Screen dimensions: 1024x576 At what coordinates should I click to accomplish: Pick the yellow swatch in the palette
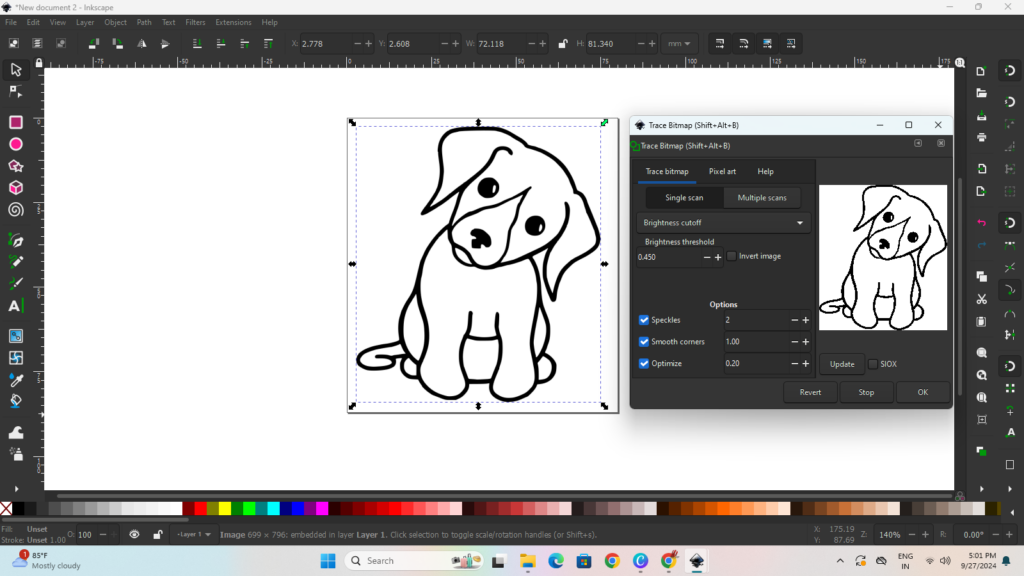(x=223, y=509)
